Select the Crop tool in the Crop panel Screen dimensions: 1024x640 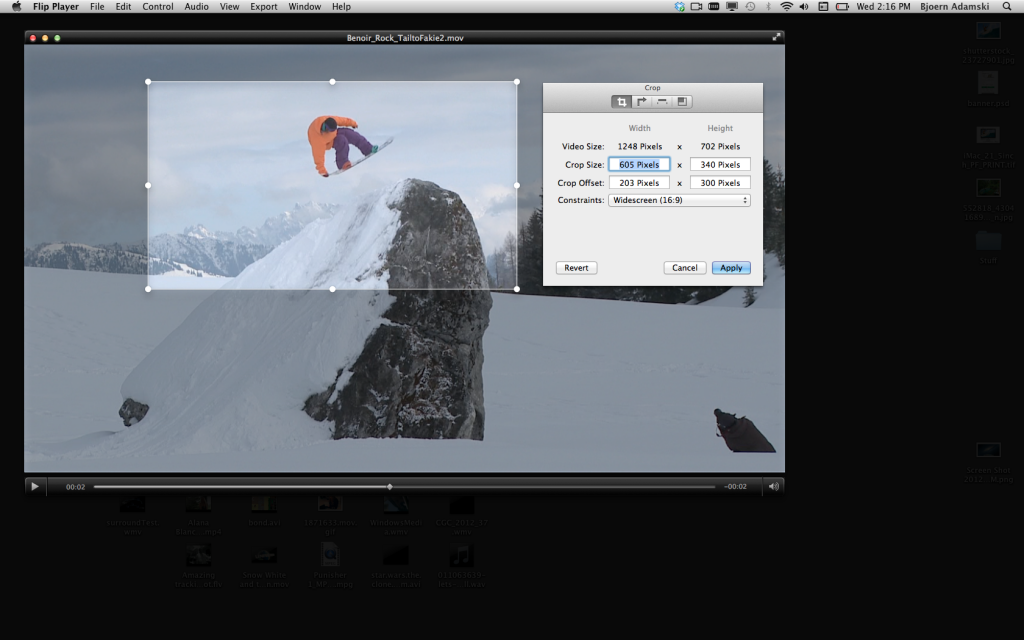(621, 100)
